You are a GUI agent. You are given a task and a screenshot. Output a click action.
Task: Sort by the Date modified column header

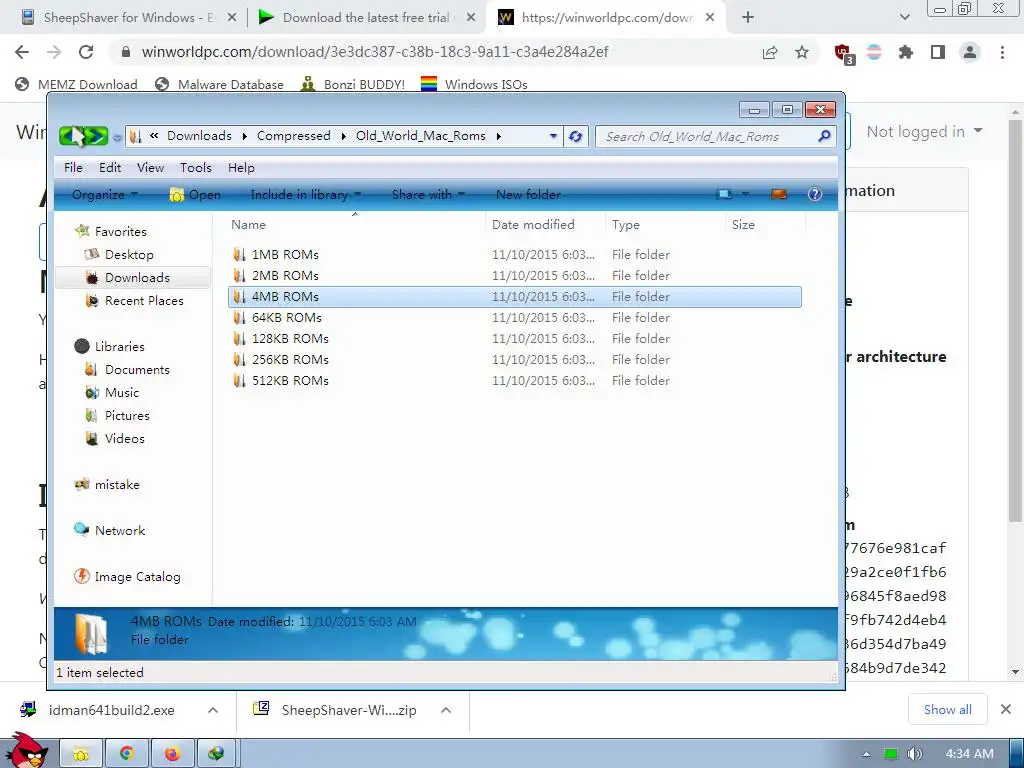[x=533, y=225]
